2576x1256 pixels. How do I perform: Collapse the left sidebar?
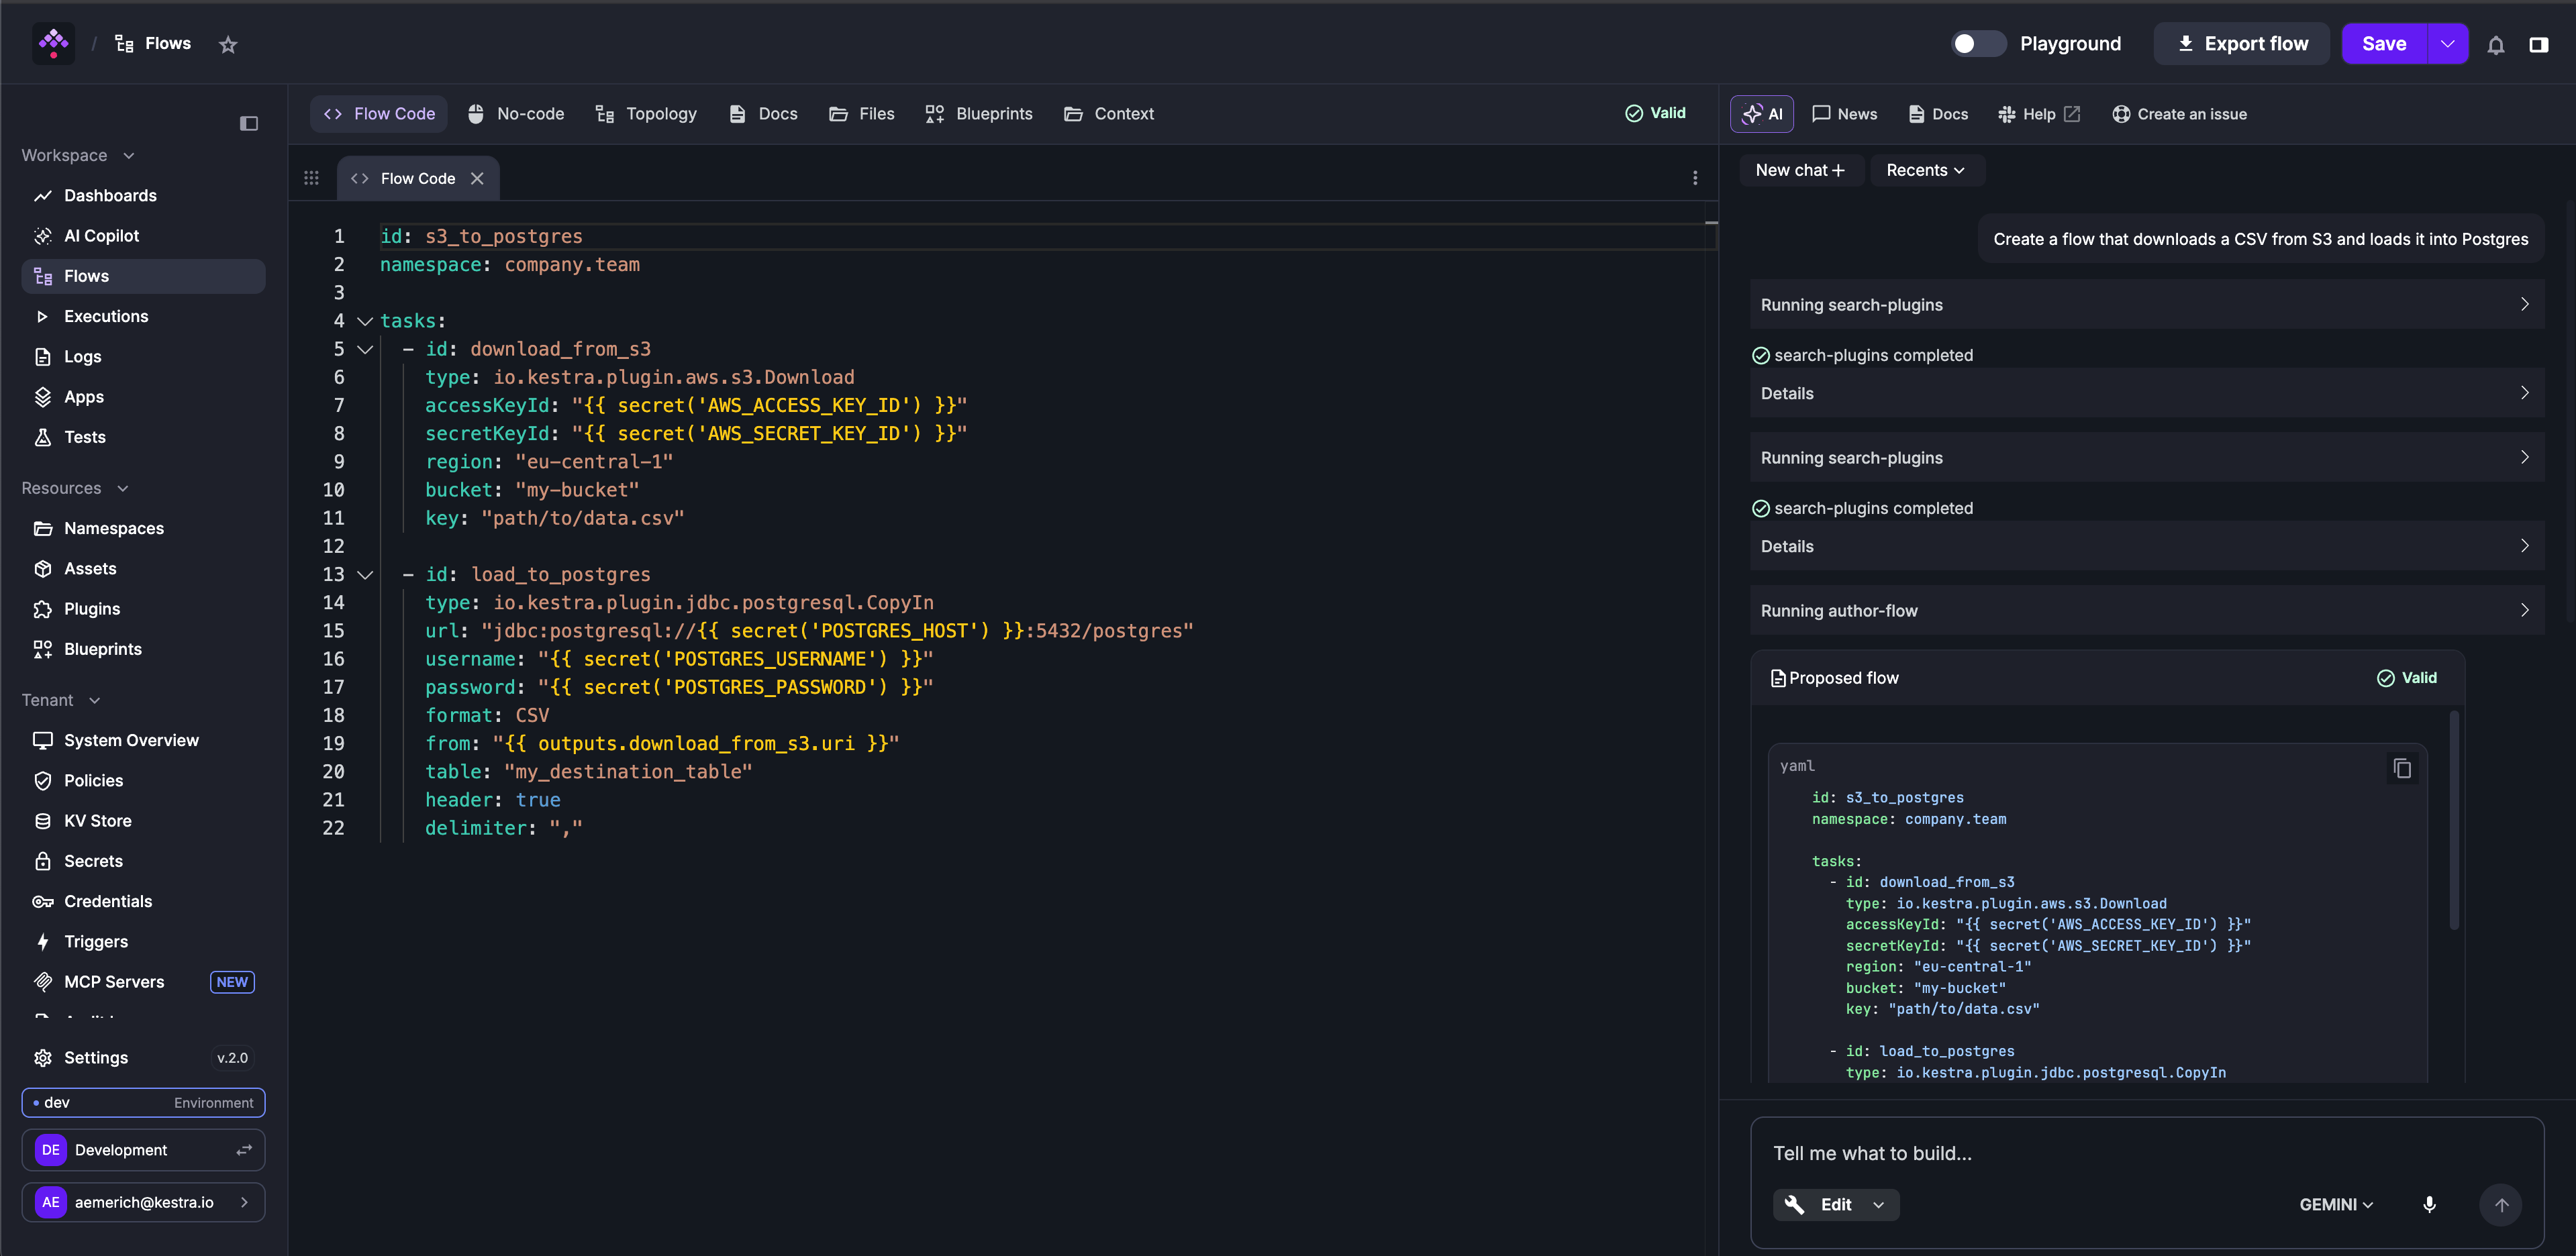point(249,123)
